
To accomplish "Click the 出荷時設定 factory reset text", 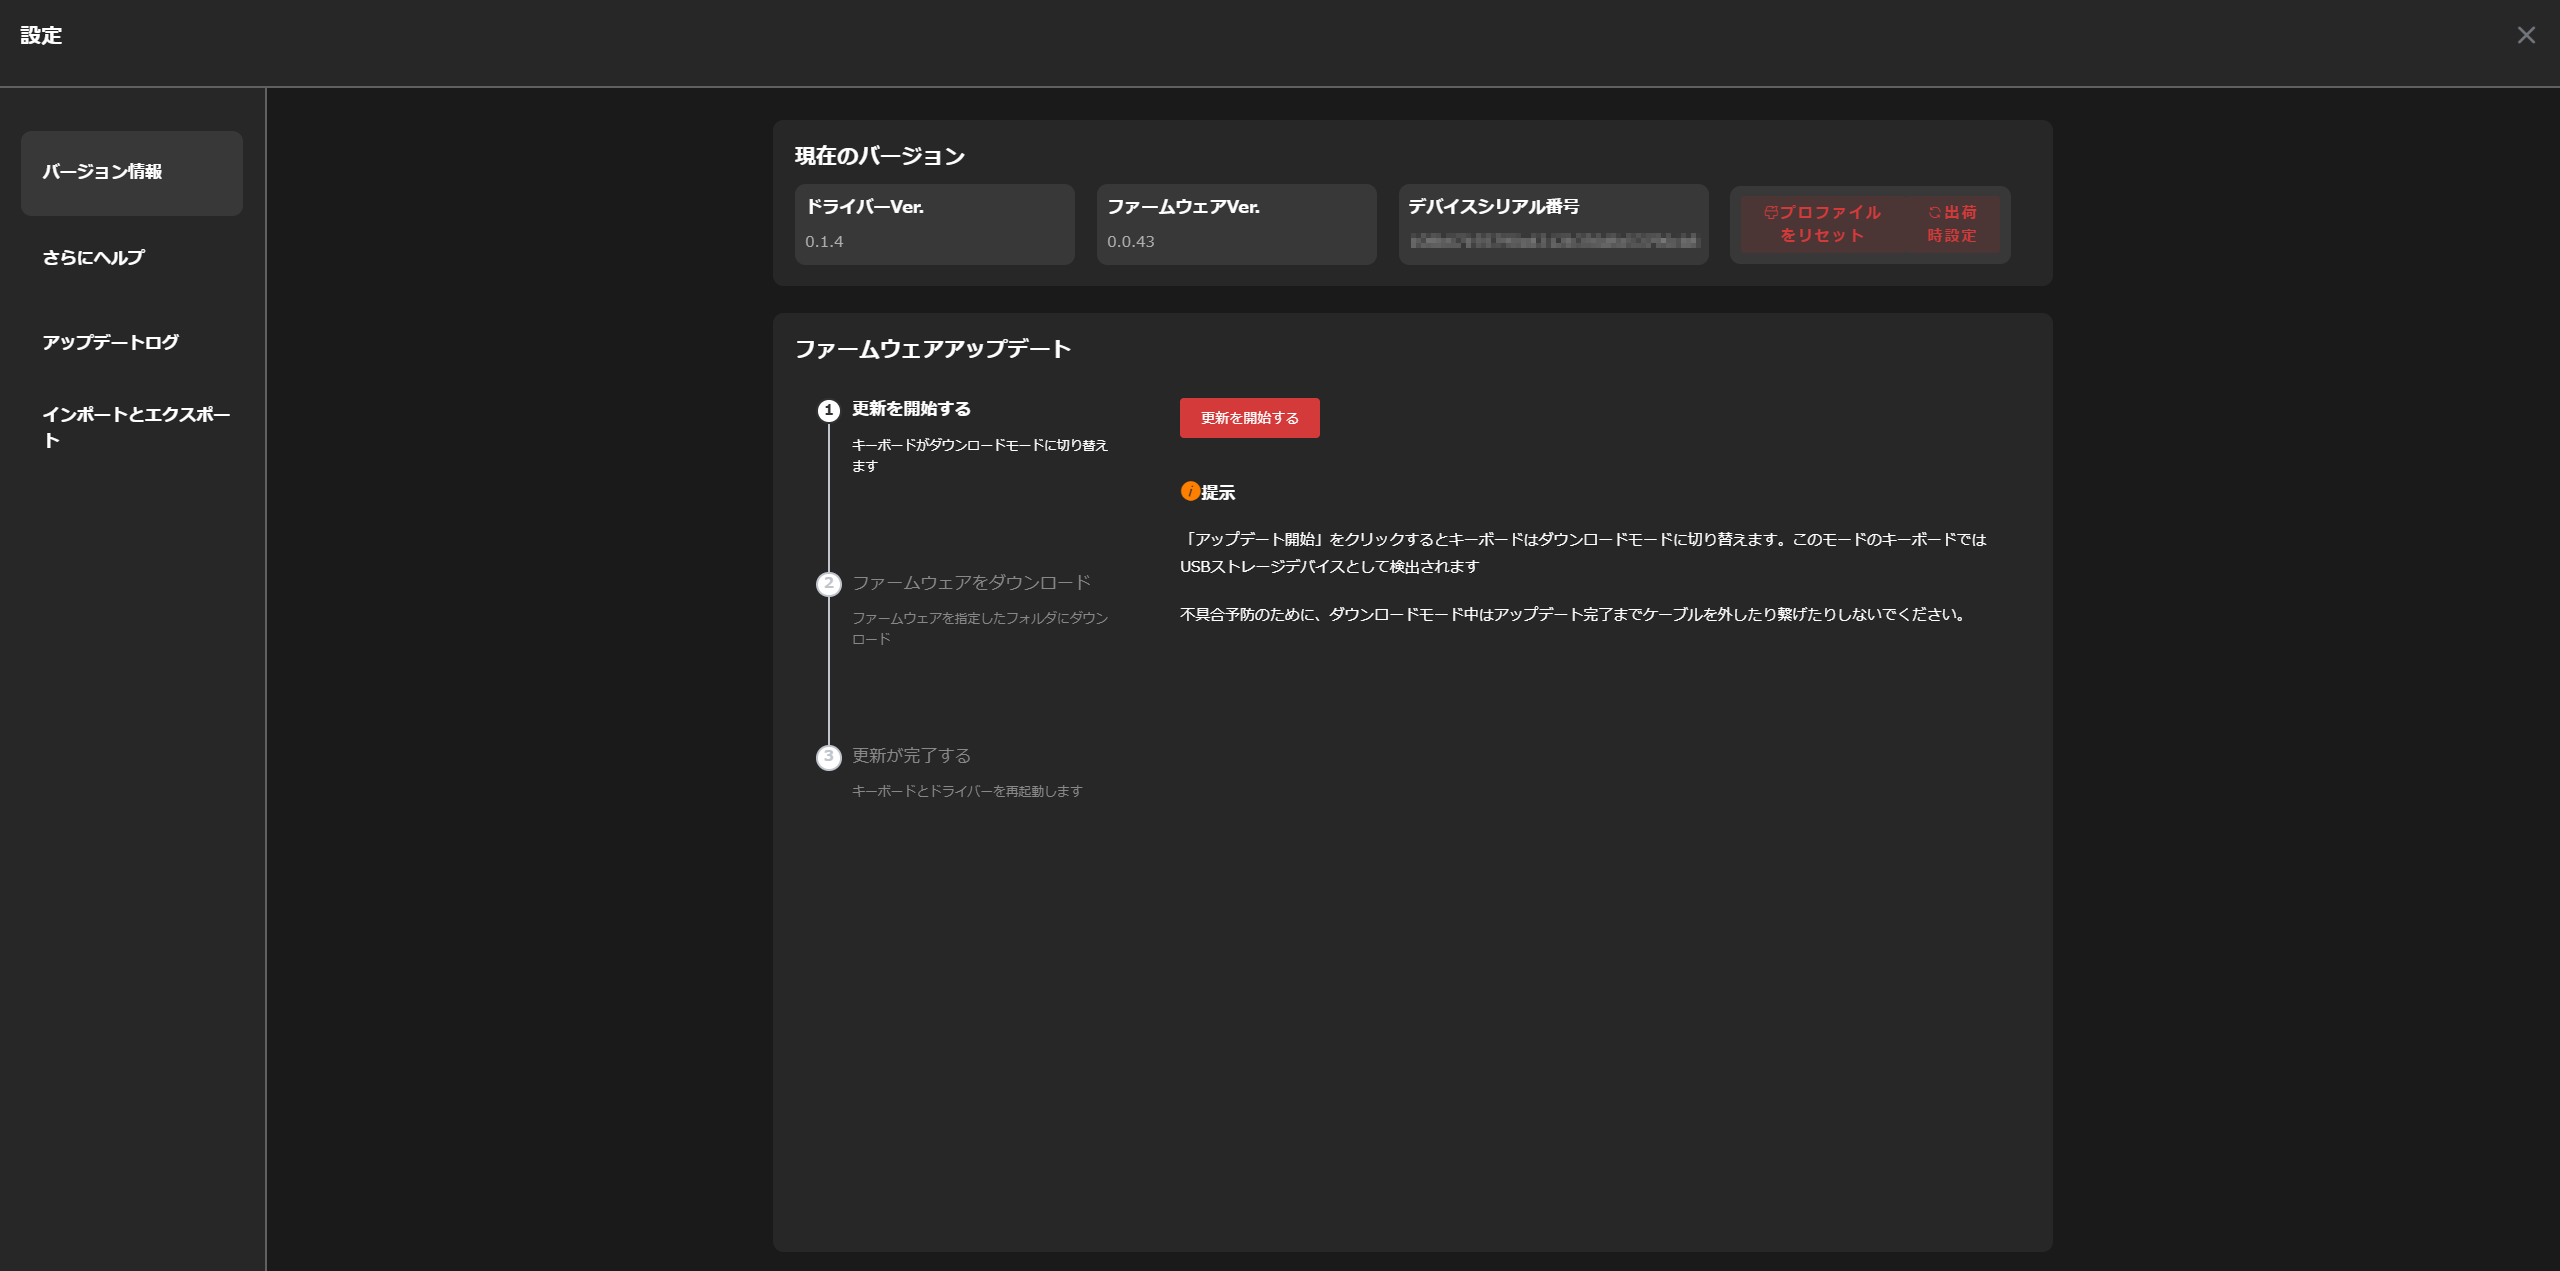I will [x=1956, y=225].
